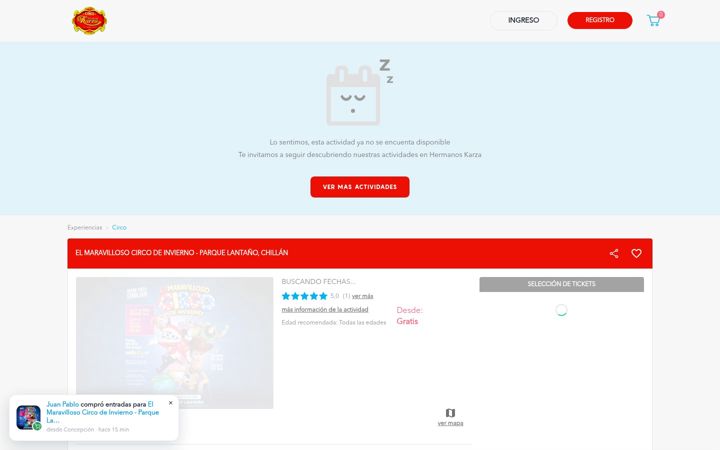The image size is (720, 450).
Task: Click the circus poster image
Action: coord(174,343)
